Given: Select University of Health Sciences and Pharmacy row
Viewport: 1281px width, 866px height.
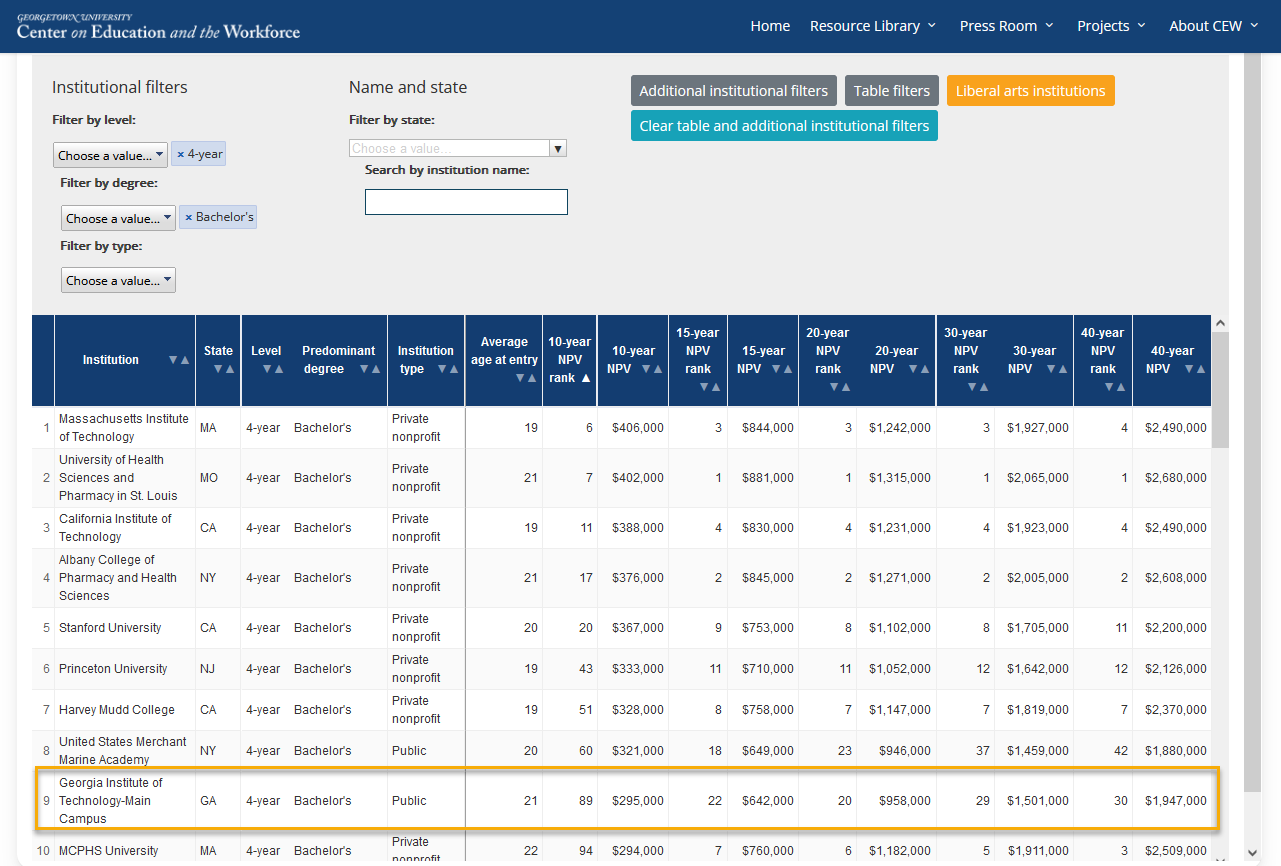Looking at the screenshot, I should pos(118,478).
